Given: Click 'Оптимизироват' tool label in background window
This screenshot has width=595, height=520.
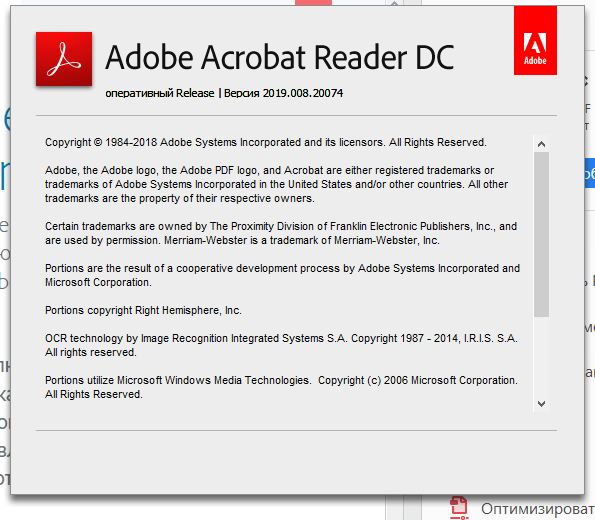Looking at the screenshot, I should tap(538, 509).
